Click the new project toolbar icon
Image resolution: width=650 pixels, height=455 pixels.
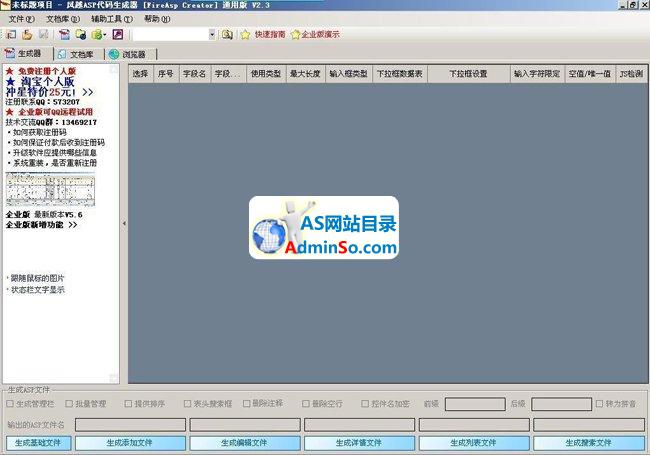pyautogui.click(x=11, y=34)
